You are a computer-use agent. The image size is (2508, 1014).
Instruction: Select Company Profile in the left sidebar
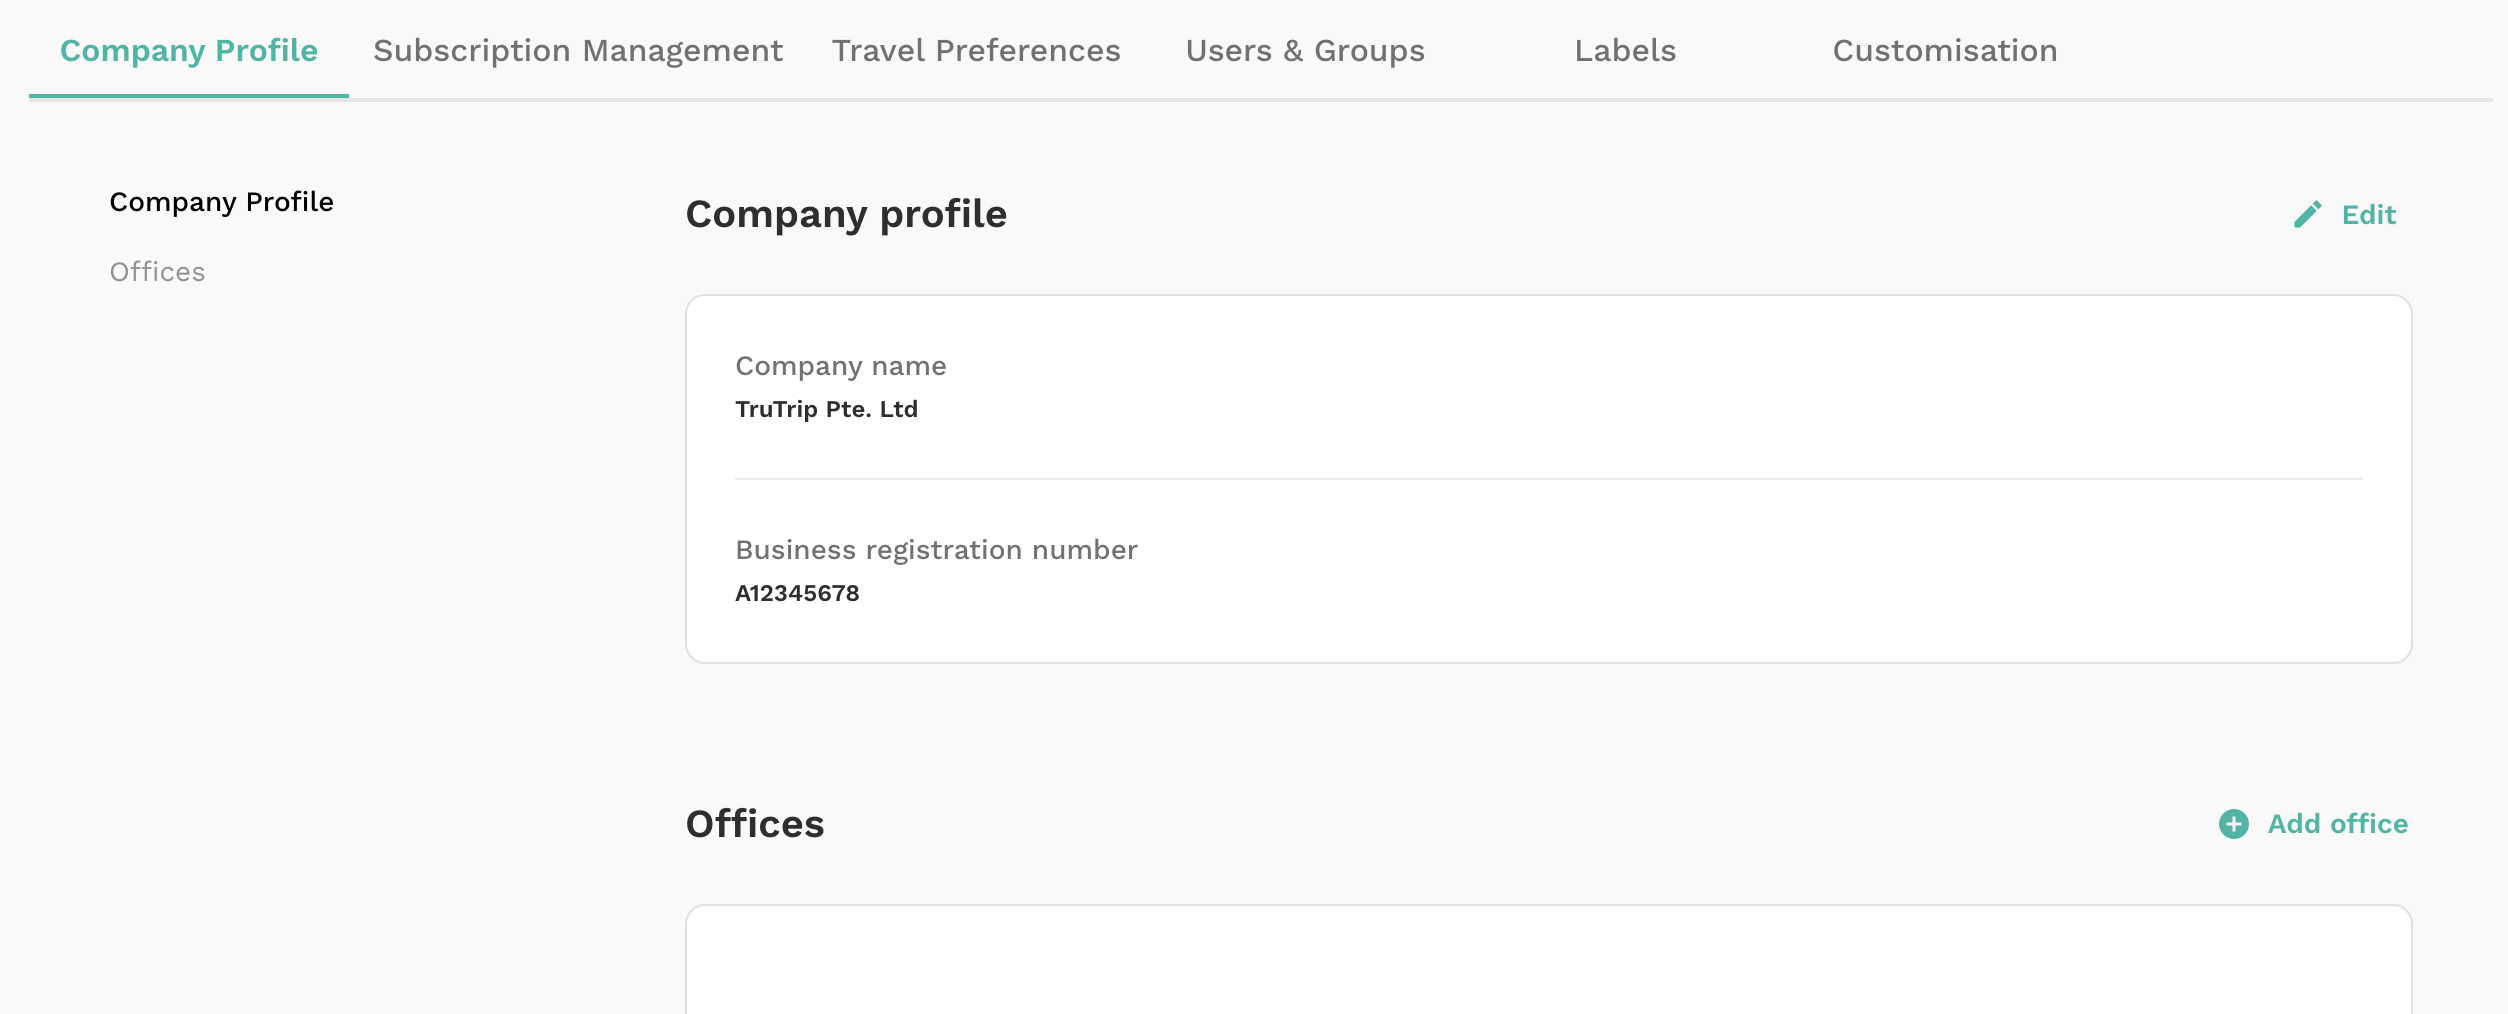pyautogui.click(x=221, y=202)
